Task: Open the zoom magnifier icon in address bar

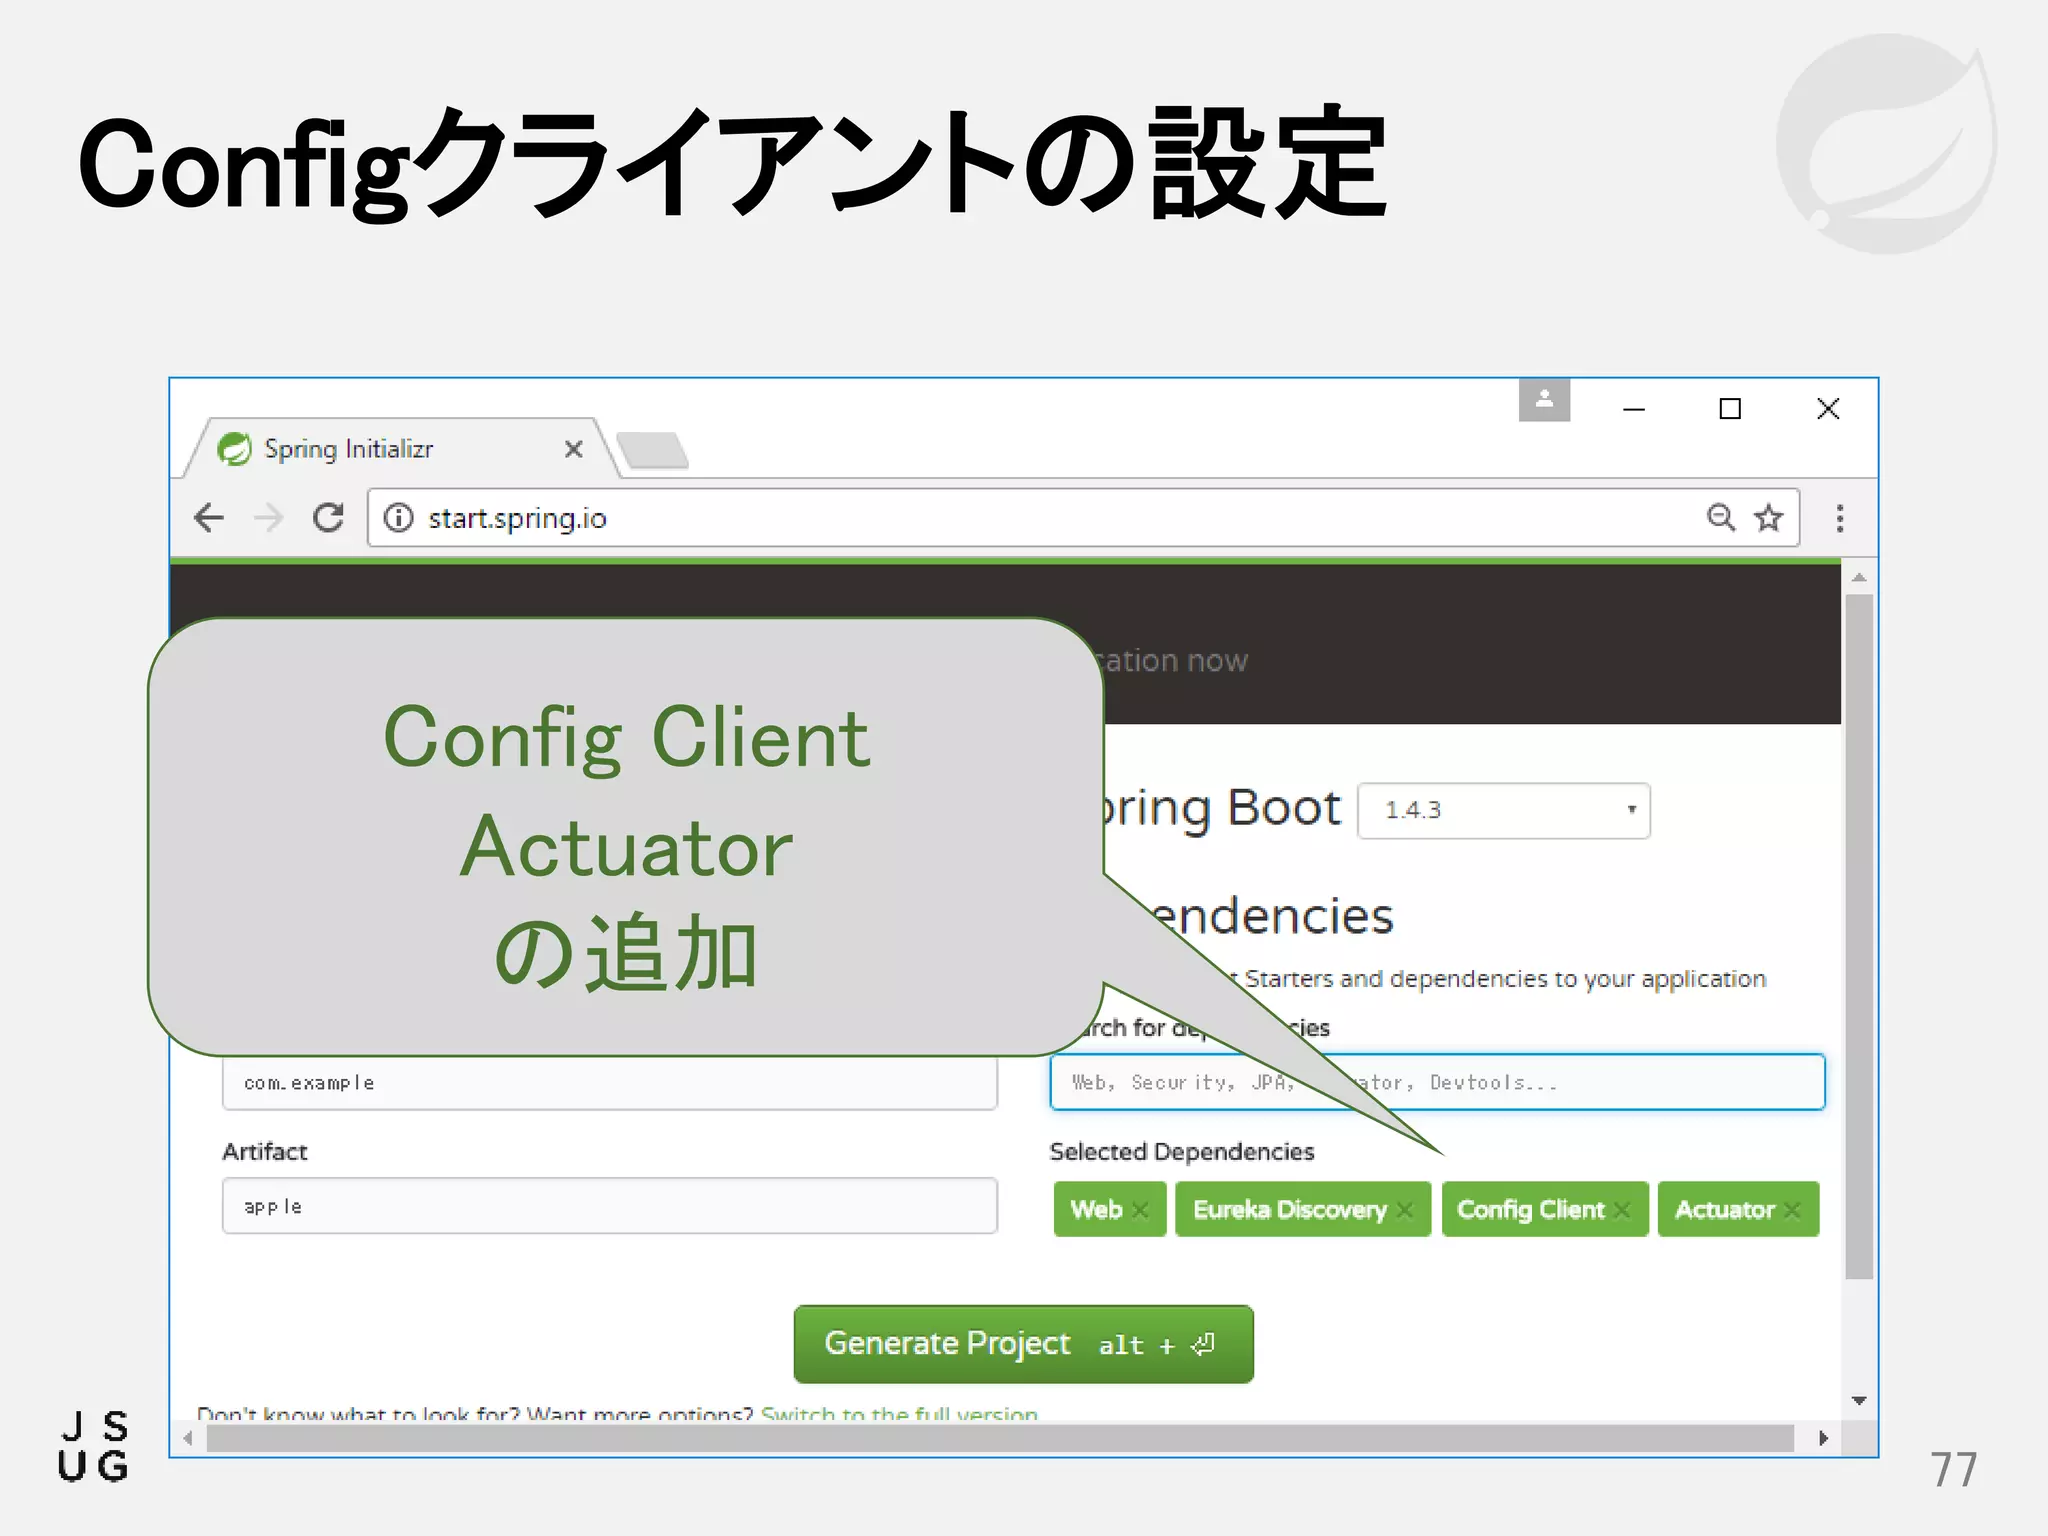Action: (1720, 517)
